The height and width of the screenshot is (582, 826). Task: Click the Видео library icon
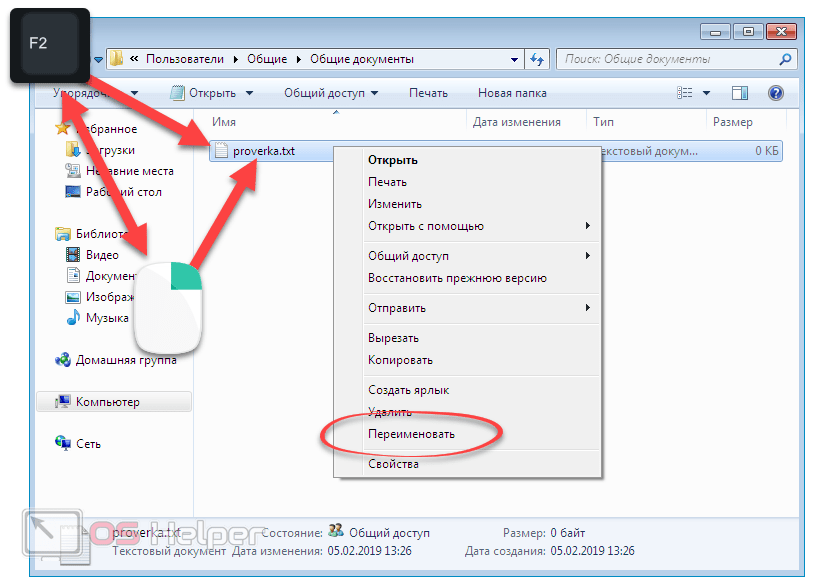(73, 255)
